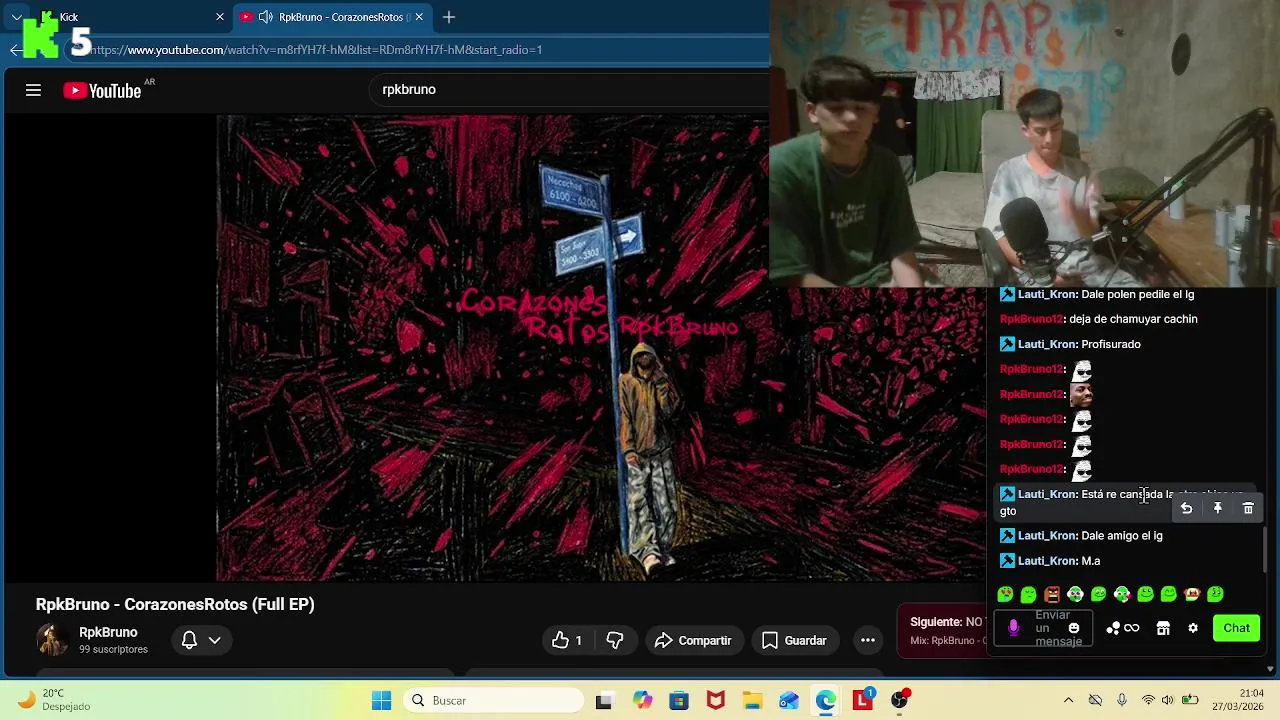1280x720 pixels.
Task: Mute audio on the RpkBruno tab
Action: [x=266, y=17]
